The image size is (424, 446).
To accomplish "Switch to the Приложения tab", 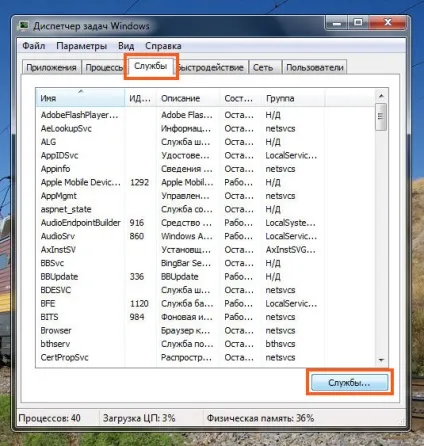I will tap(51, 67).
